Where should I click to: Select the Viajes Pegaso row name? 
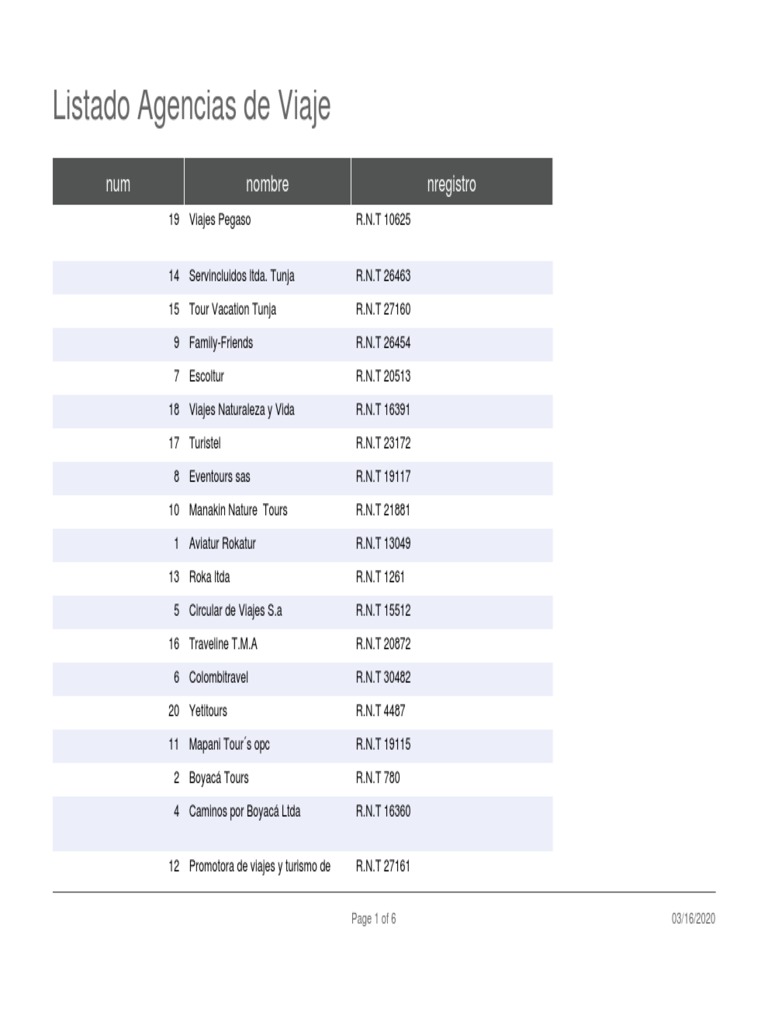coord(220,220)
